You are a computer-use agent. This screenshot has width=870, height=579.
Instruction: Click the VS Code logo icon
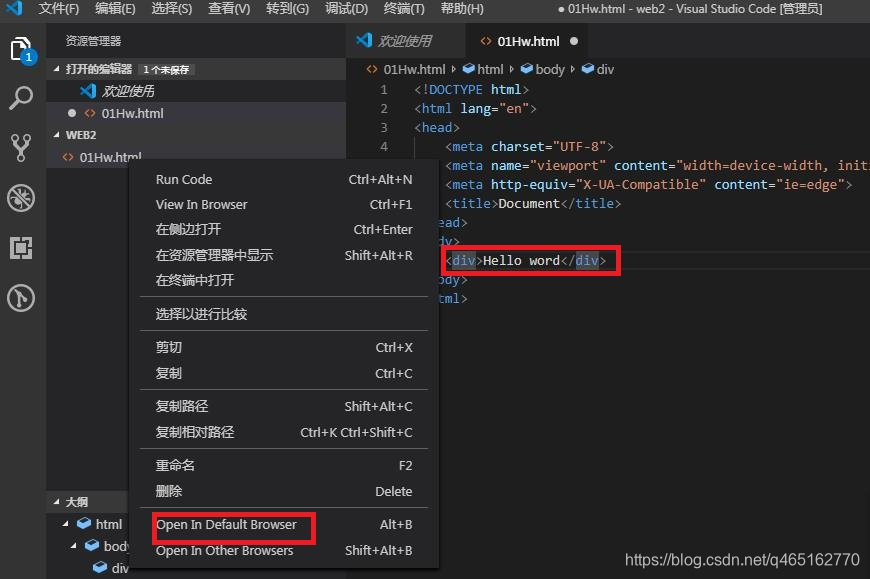click(x=13, y=10)
